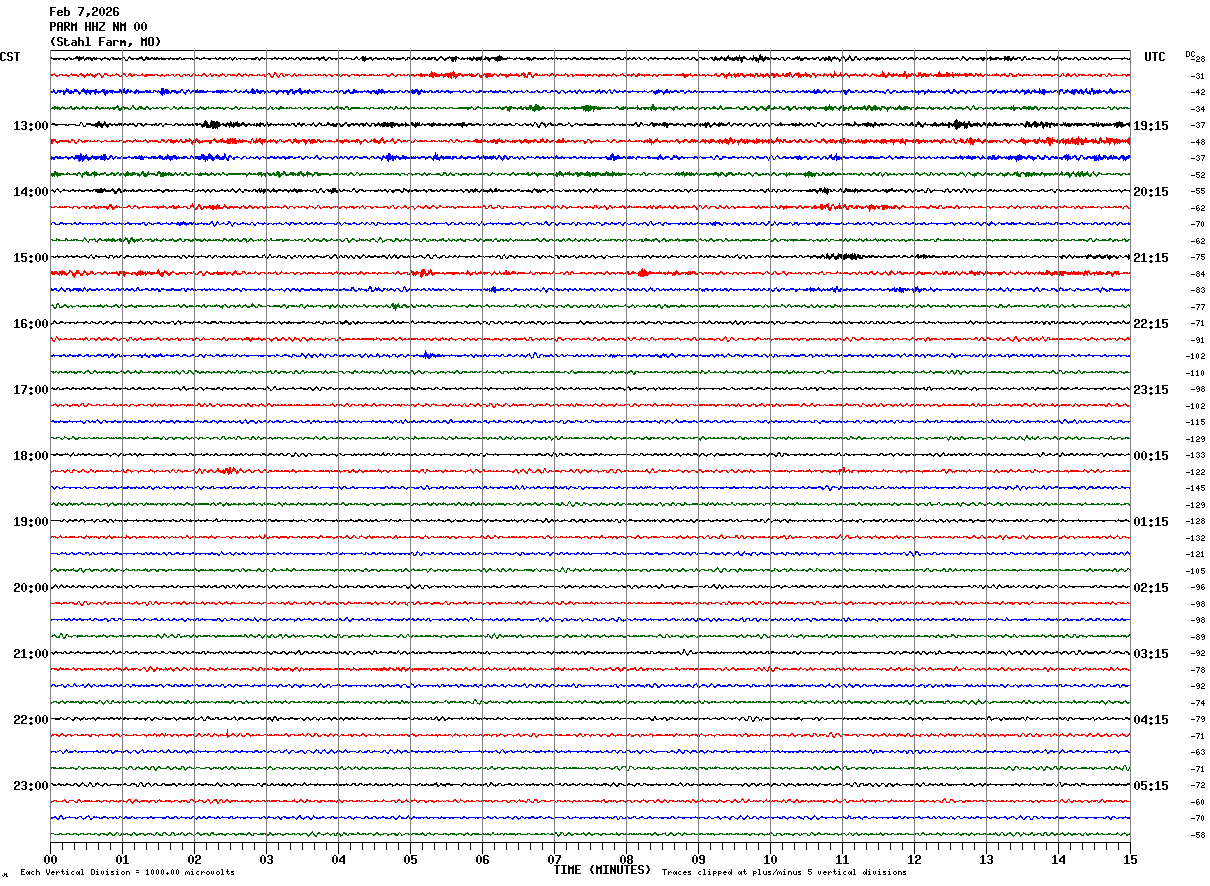Click the "Traces clipped at plus/minus 5 vertical divisions" note
This screenshot has width=1210, height=886.
pyautogui.click(x=784, y=873)
